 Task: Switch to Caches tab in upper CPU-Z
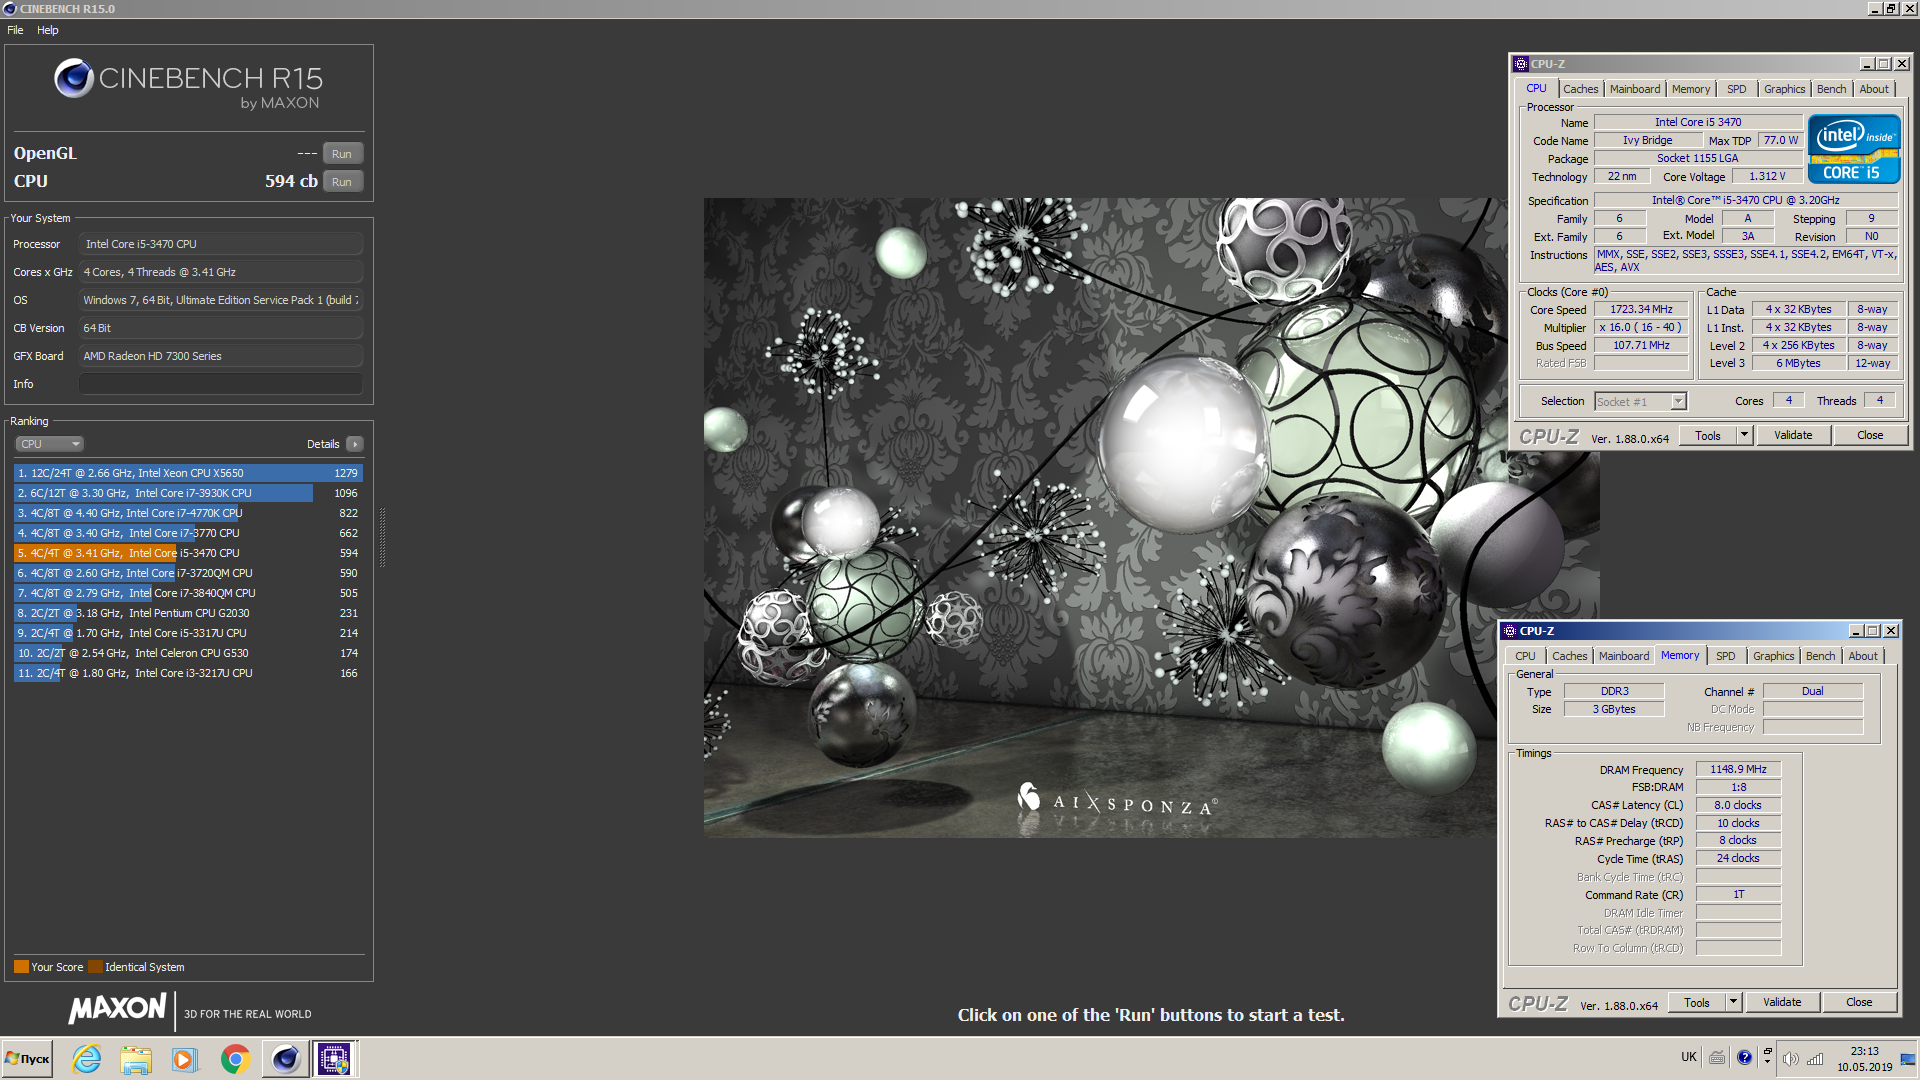click(x=1581, y=89)
